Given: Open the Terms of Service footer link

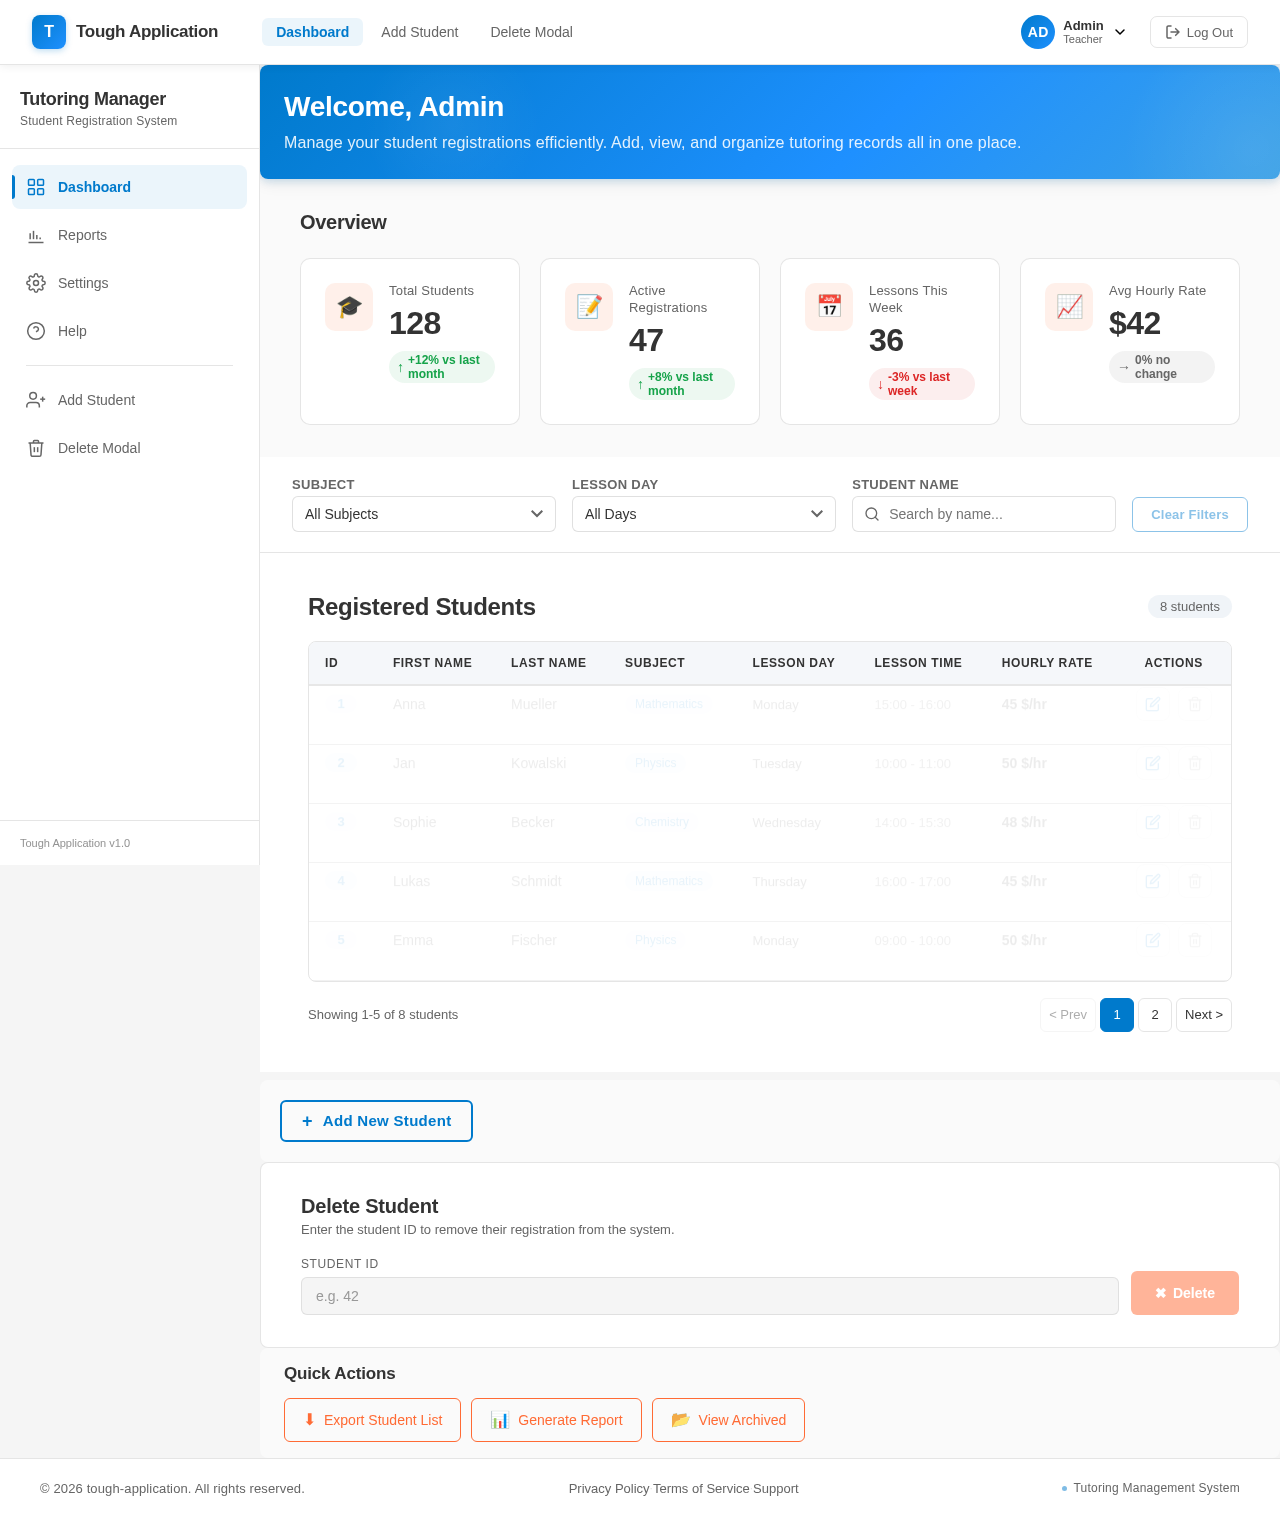Looking at the screenshot, I should (x=701, y=1489).
